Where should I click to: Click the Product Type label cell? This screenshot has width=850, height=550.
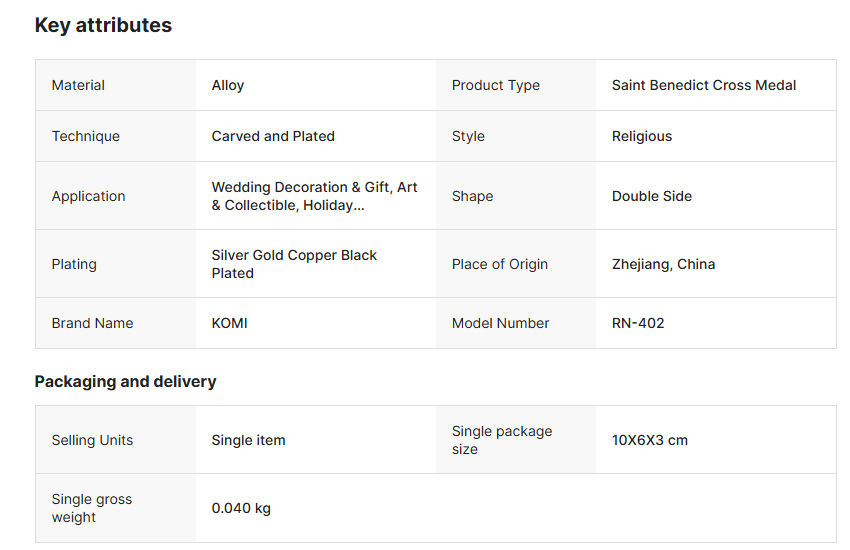tap(496, 86)
